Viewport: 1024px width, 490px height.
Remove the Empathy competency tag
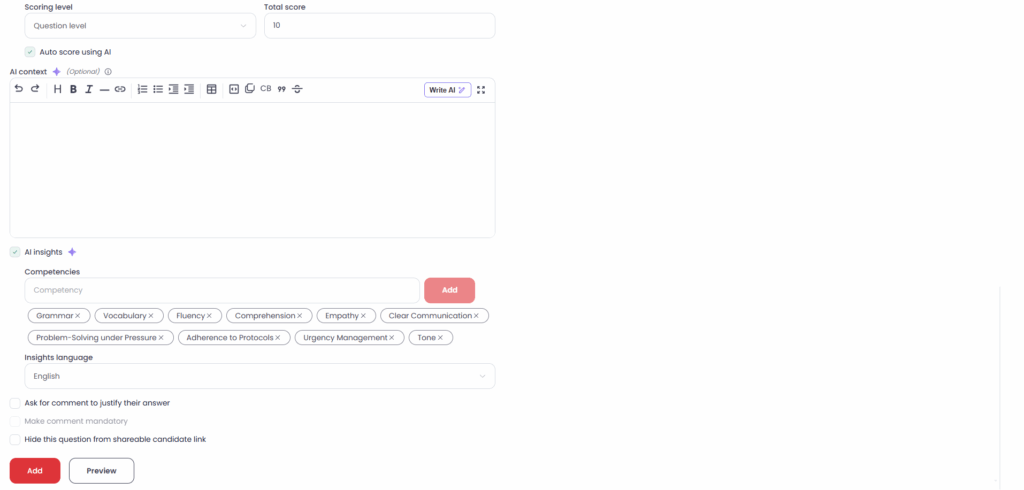point(363,316)
